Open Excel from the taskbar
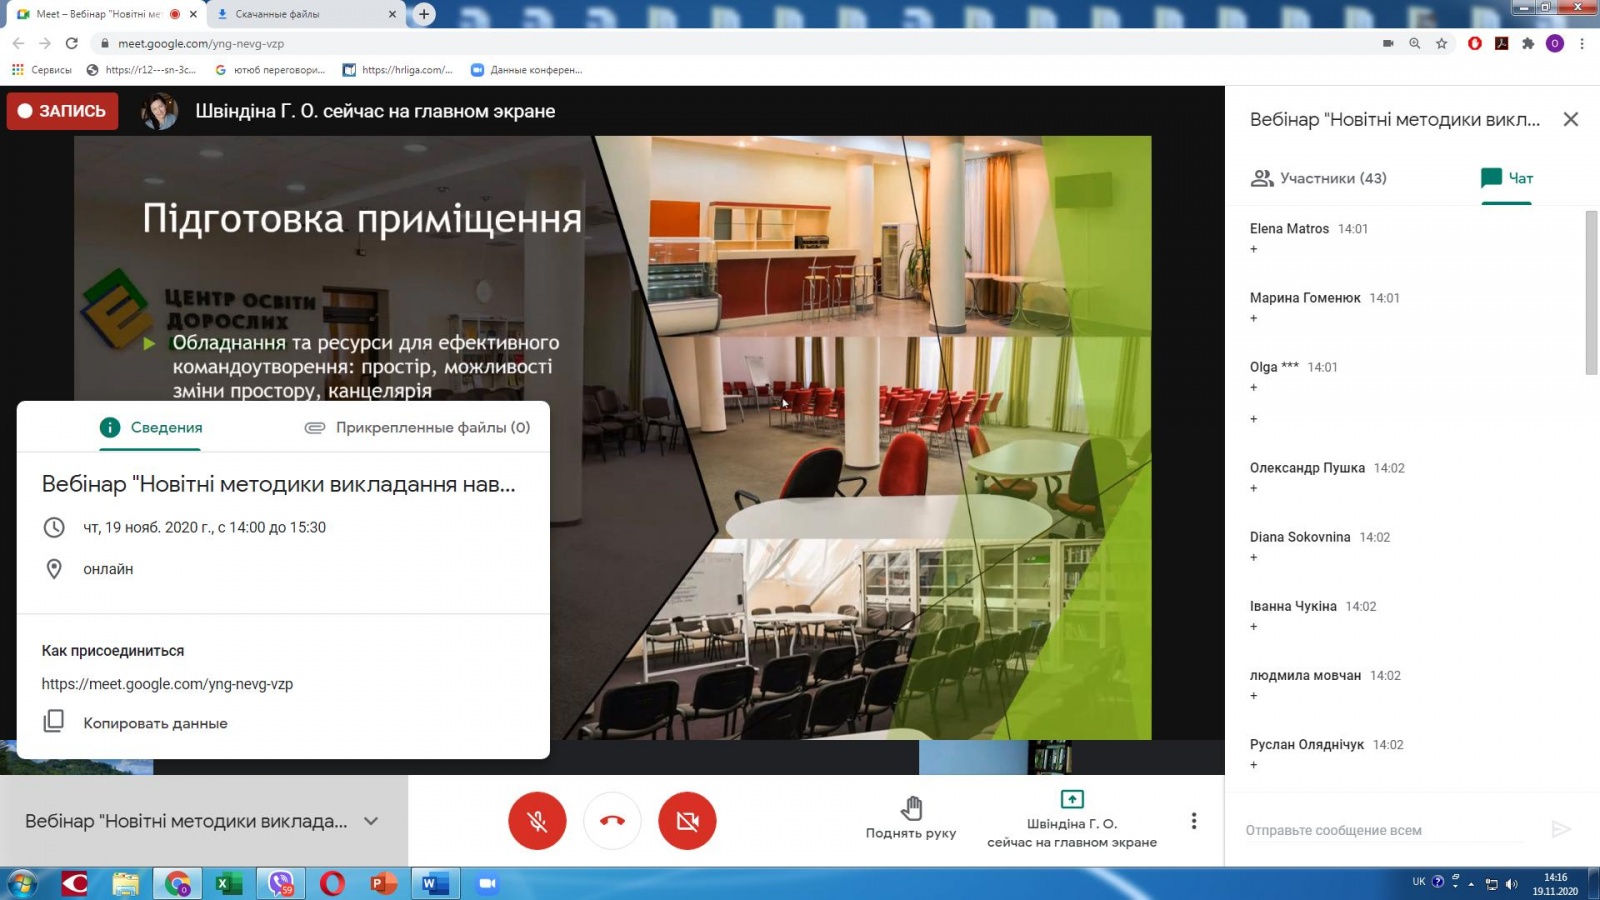The image size is (1600, 900). [229, 883]
